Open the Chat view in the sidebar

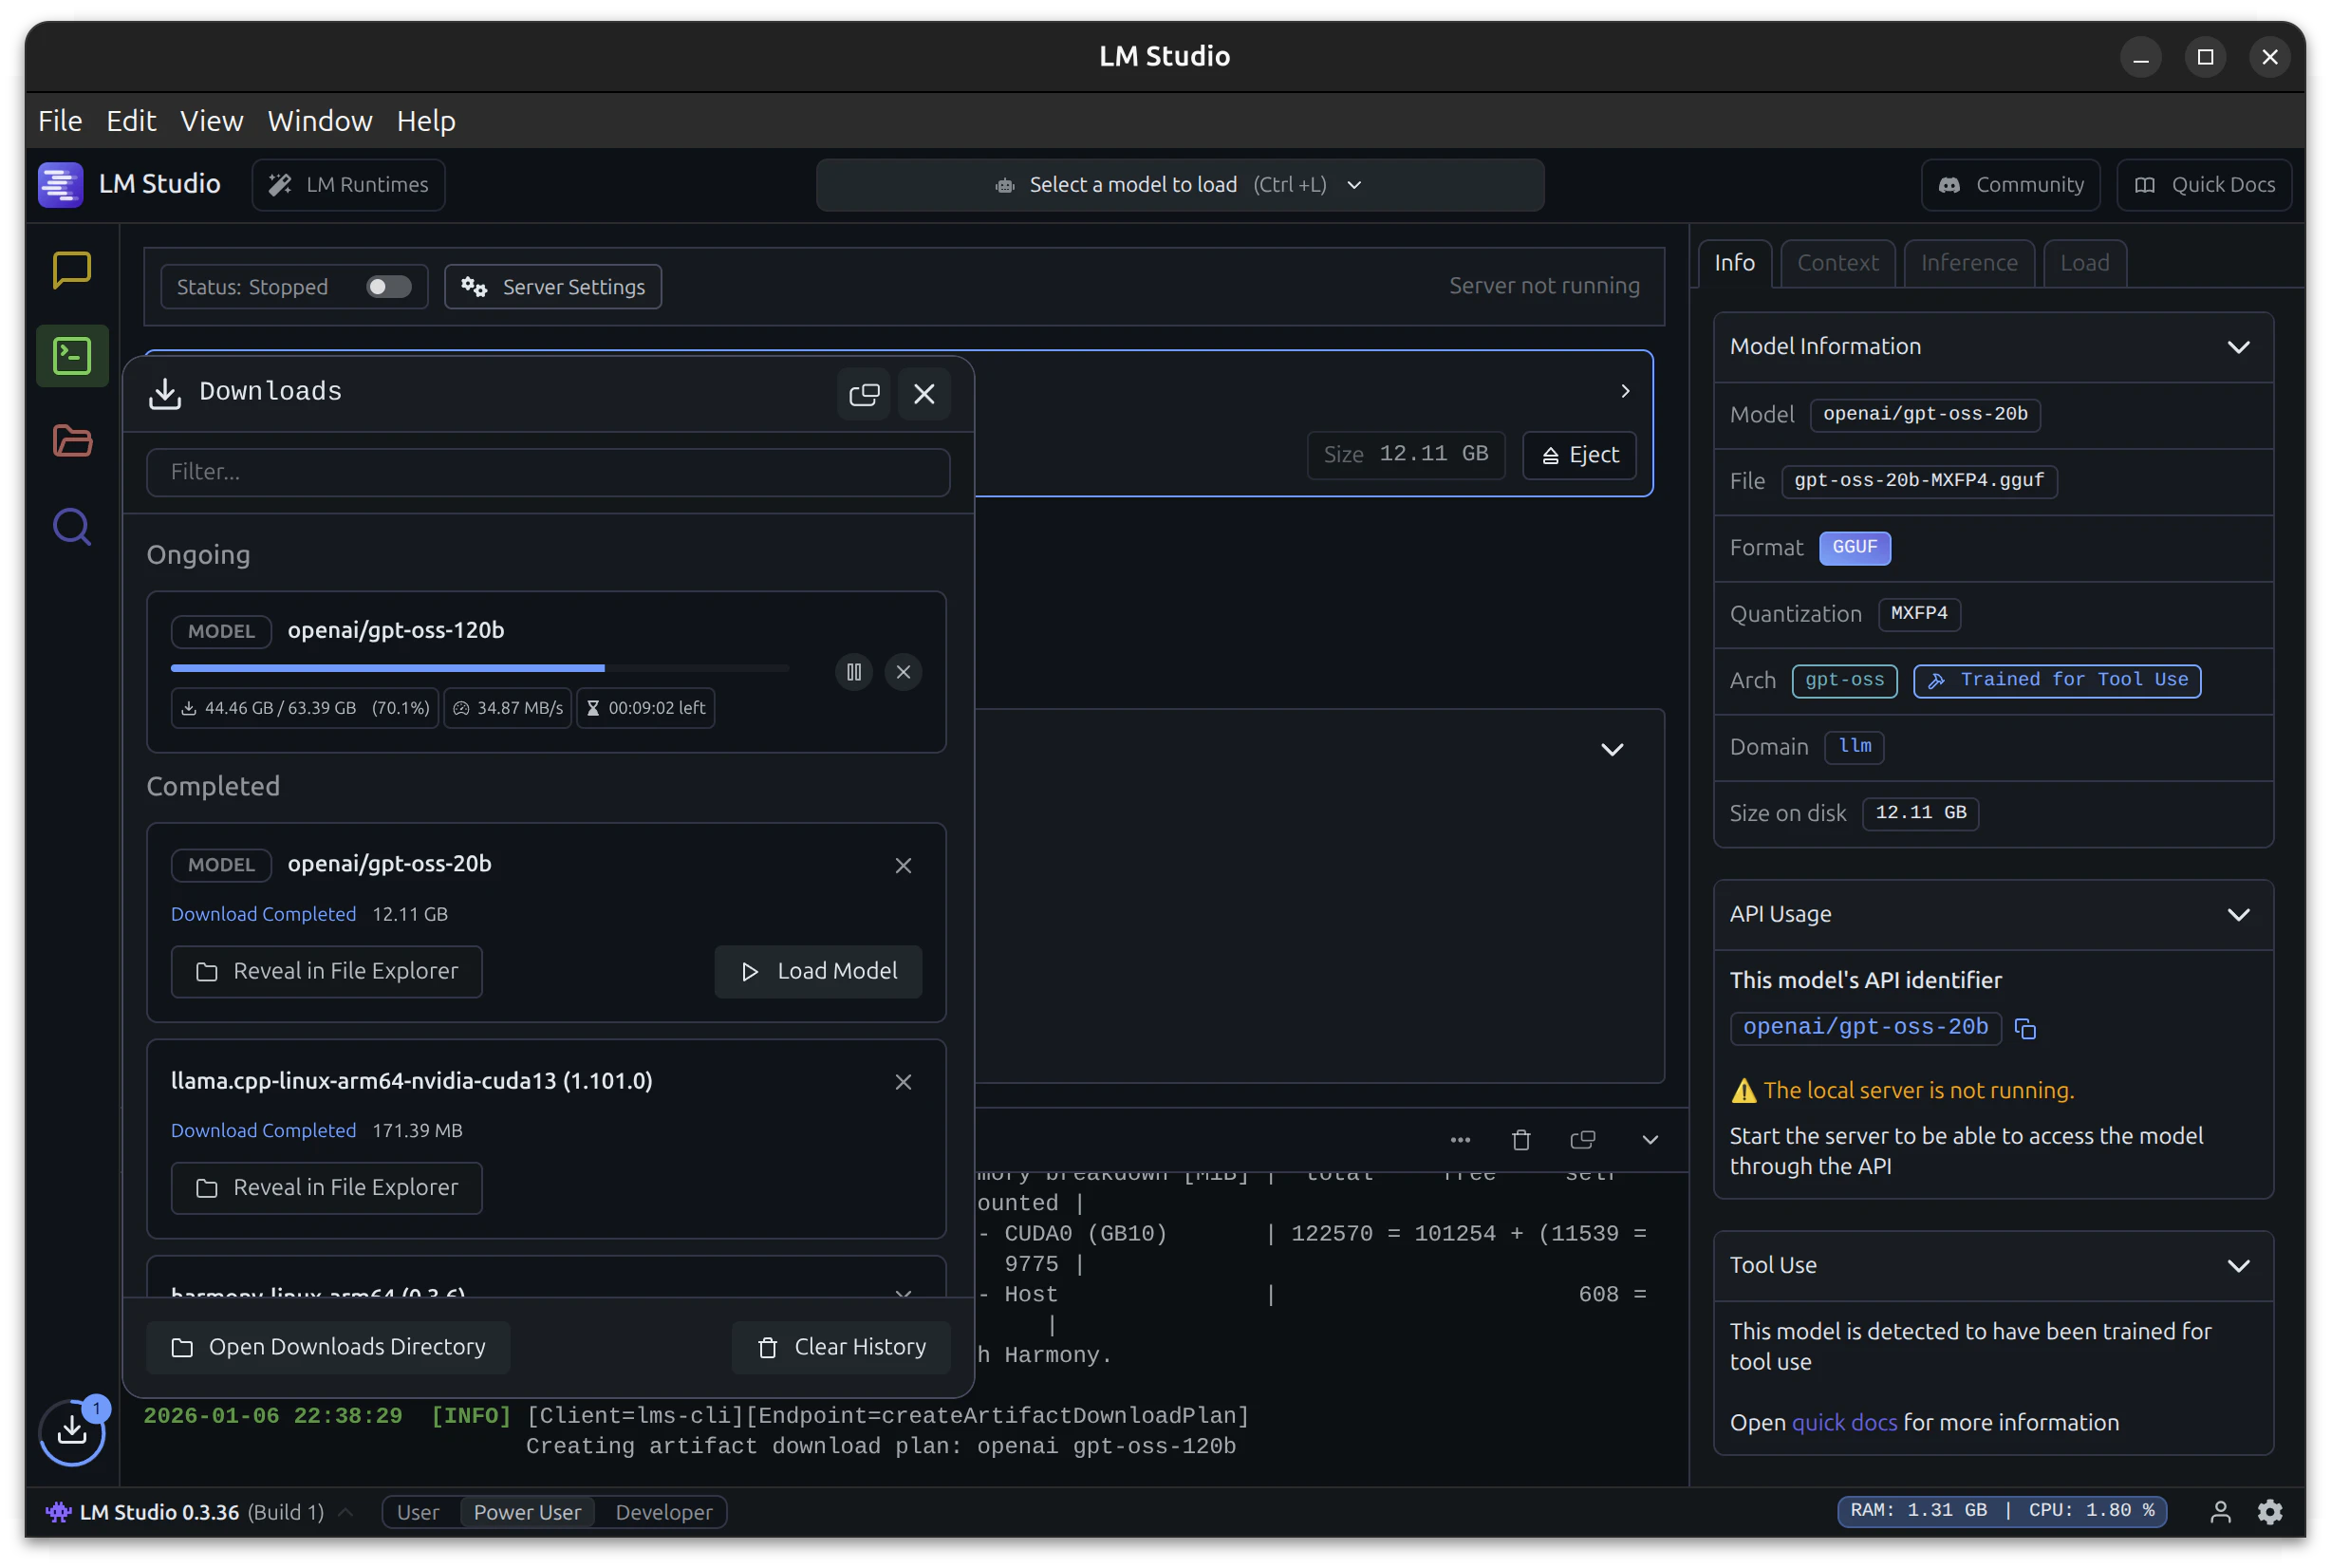[x=72, y=270]
